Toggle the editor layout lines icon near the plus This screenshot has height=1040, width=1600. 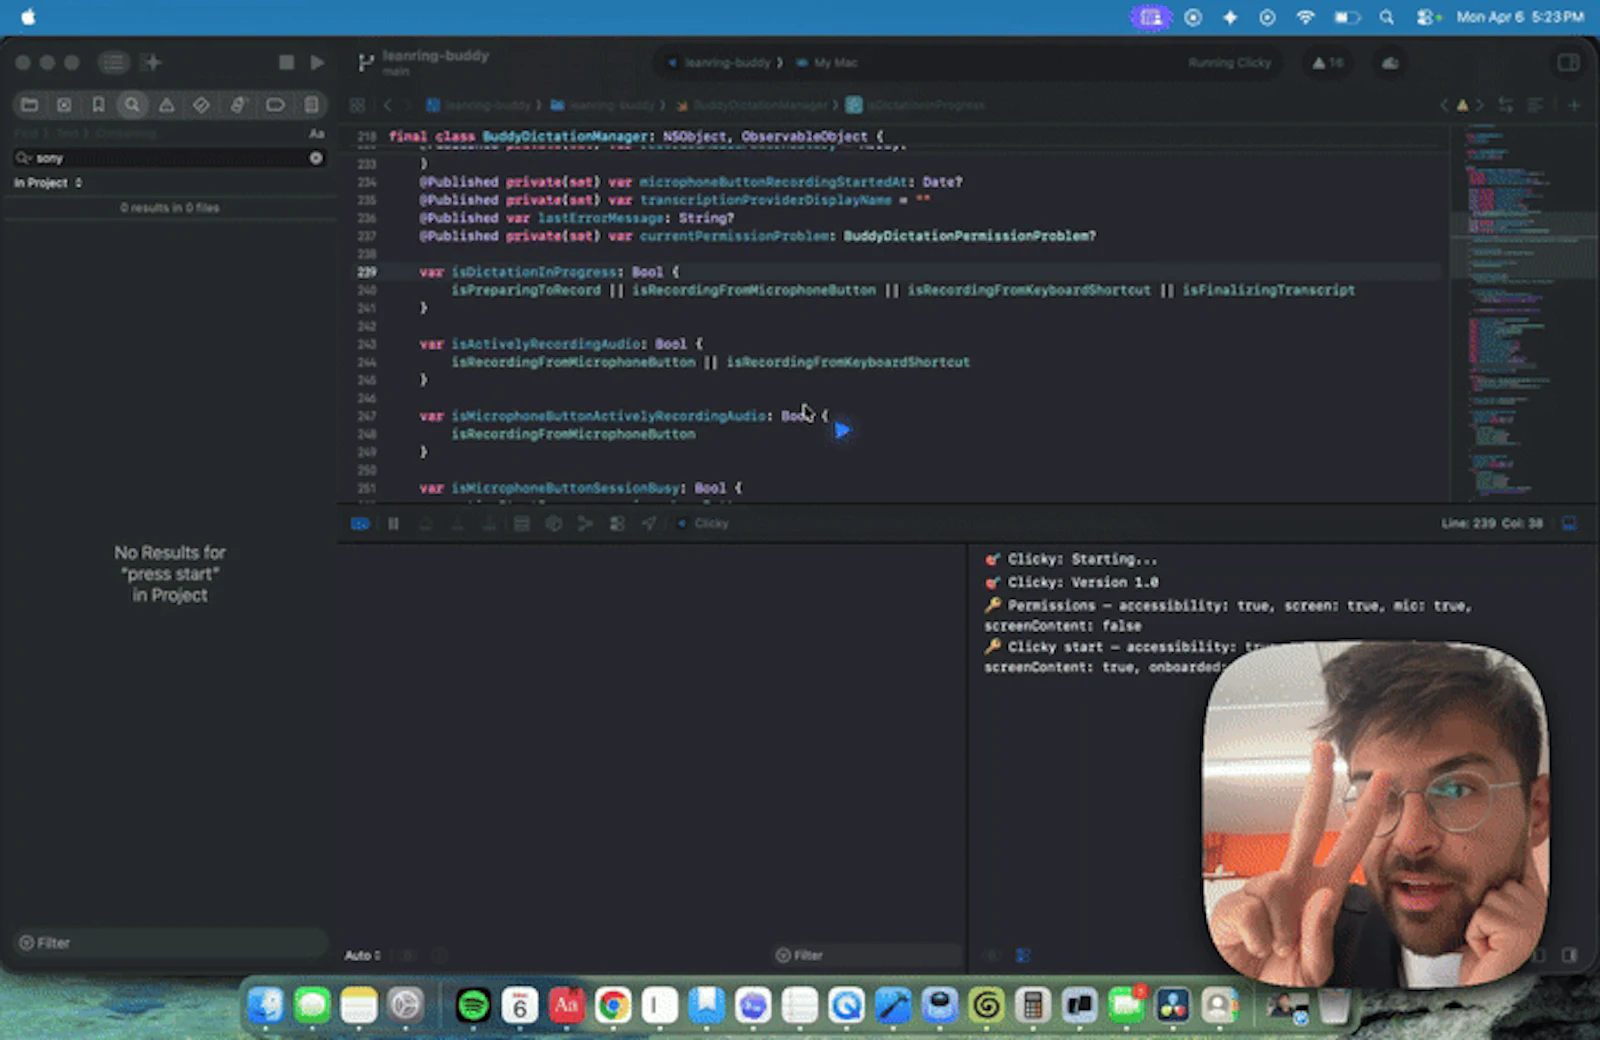tap(1535, 105)
